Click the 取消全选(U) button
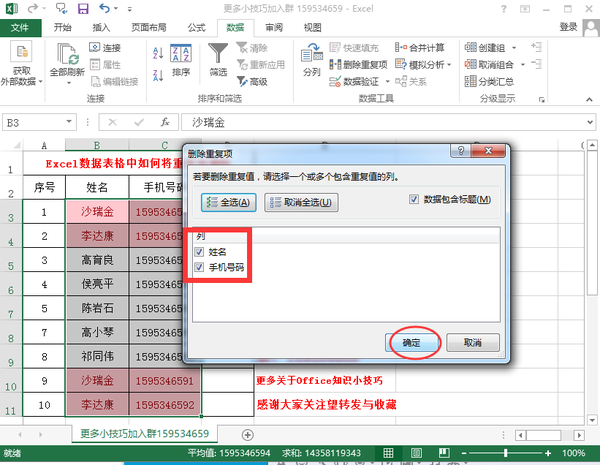Screen dimensions: 600x465 pyautogui.click(x=301, y=202)
